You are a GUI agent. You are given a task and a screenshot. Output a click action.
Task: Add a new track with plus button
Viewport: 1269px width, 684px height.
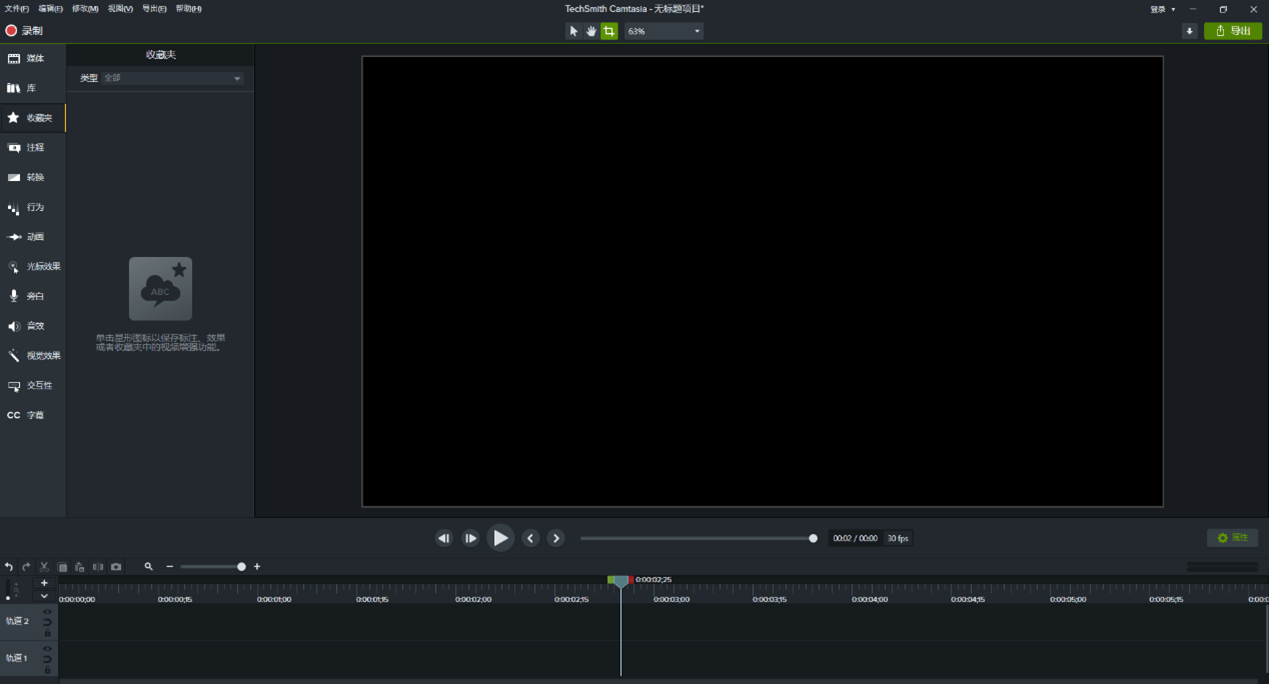click(x=44, y=583)
